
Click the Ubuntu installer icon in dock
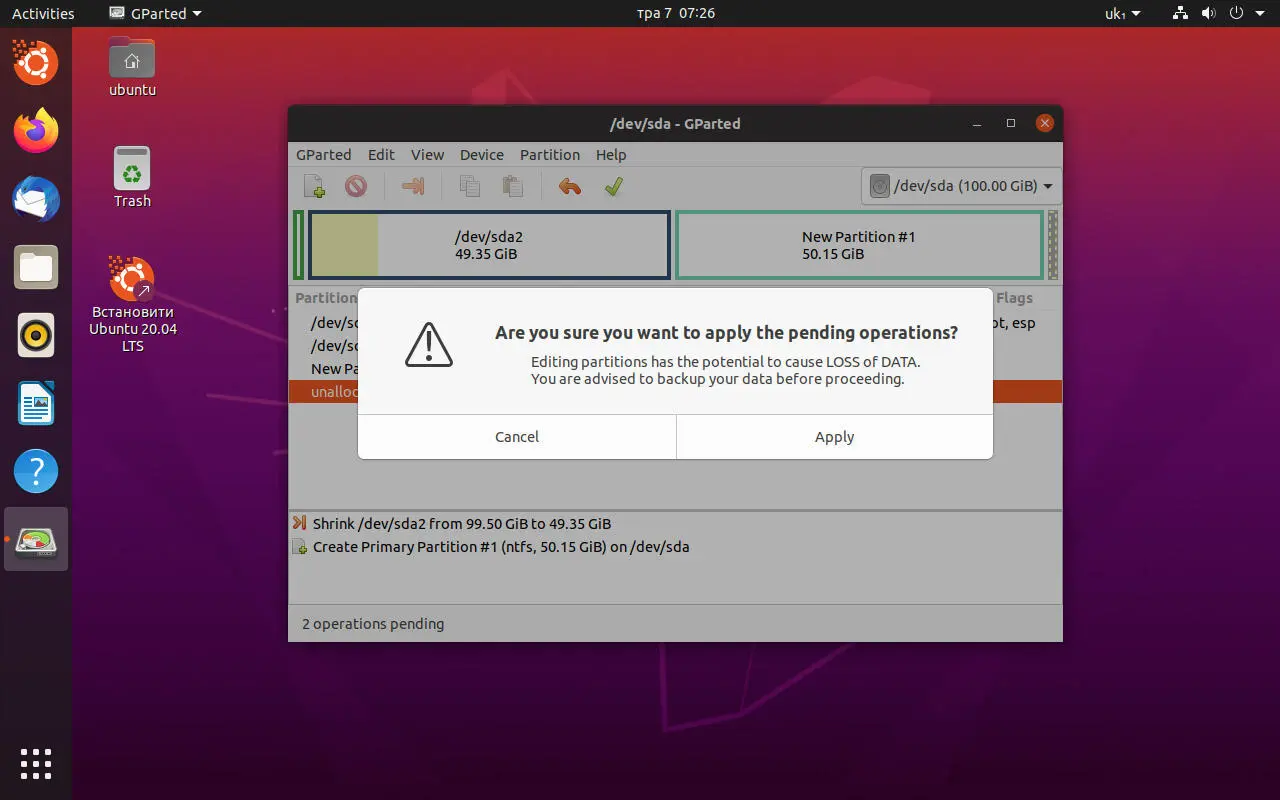coord(36,63)
